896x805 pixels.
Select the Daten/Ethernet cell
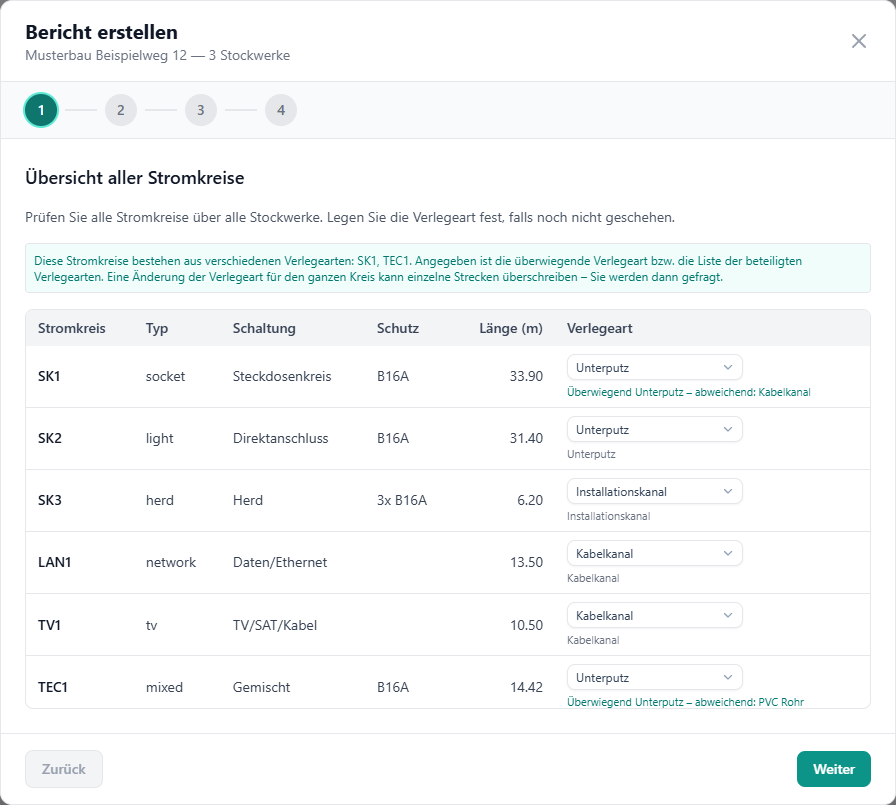click(x=280, y=562)
